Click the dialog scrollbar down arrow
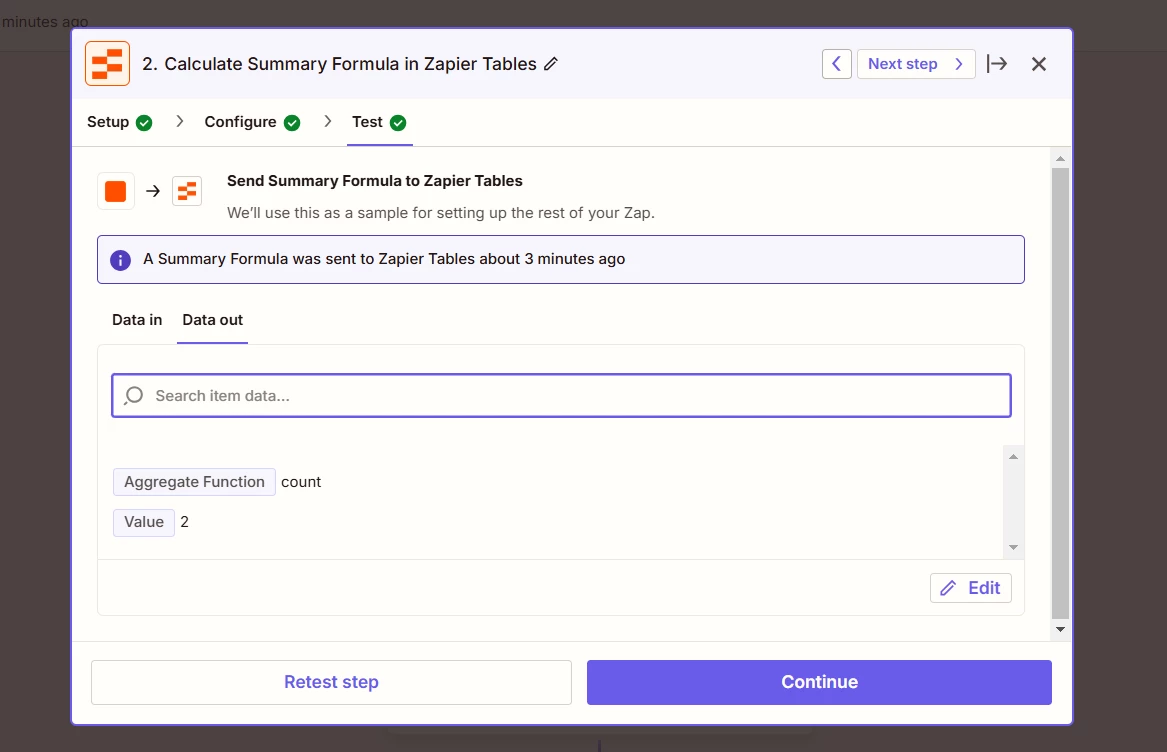The width and height of the screenshot is (1167, 752). [x=1061, y=629]
